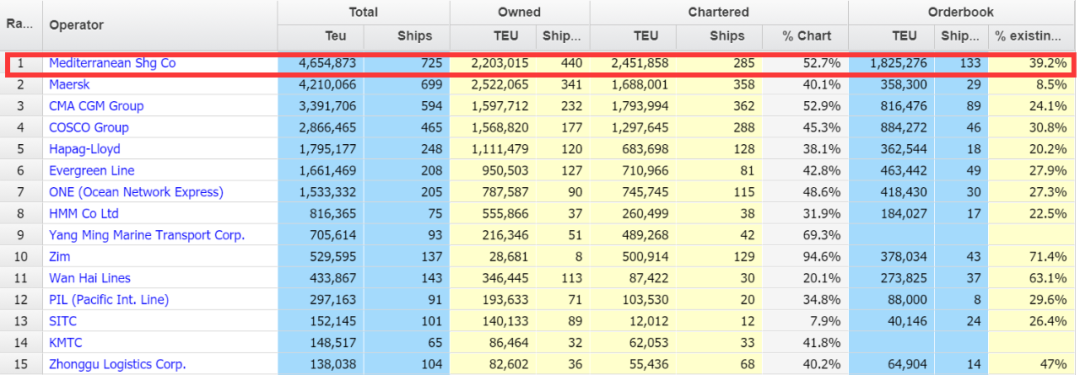This screenshot has height=375, width=1080.
Task: Open the Wan Hai Lines link
Action: [90, 278]
